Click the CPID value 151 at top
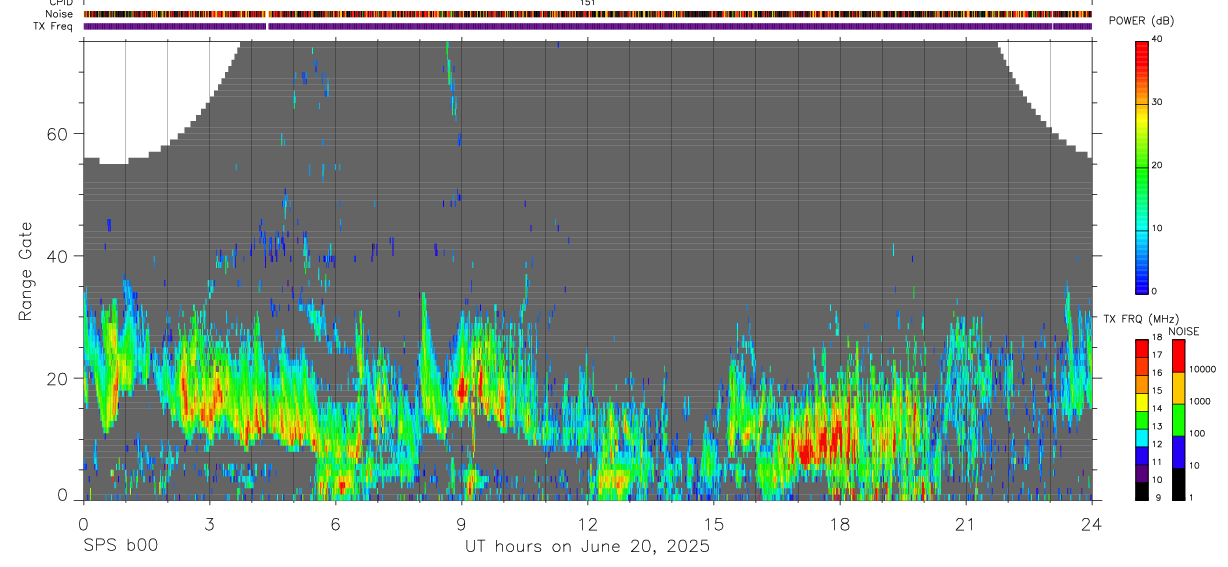Screen dimensions: 1228x567 [588, 4]
